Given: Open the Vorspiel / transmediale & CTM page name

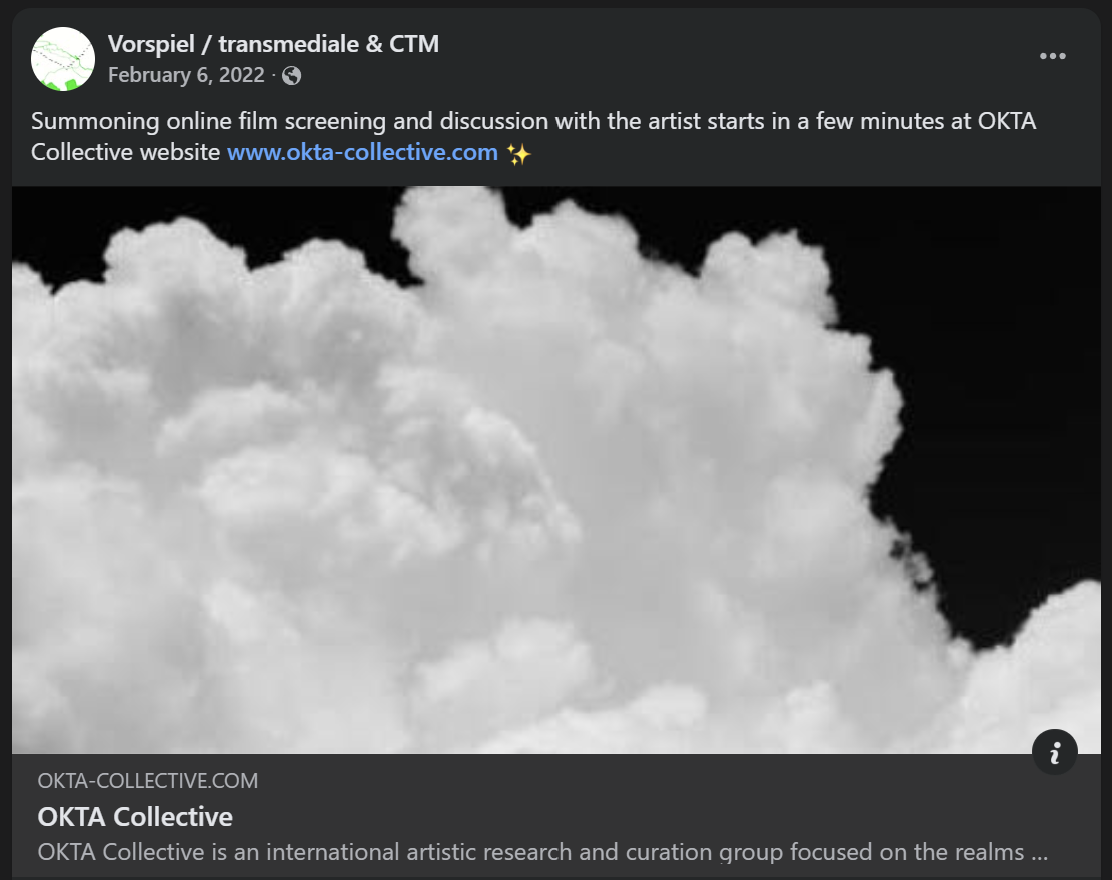Looking at the screenshot, I should pyautogui.click(x=273, y=44).
